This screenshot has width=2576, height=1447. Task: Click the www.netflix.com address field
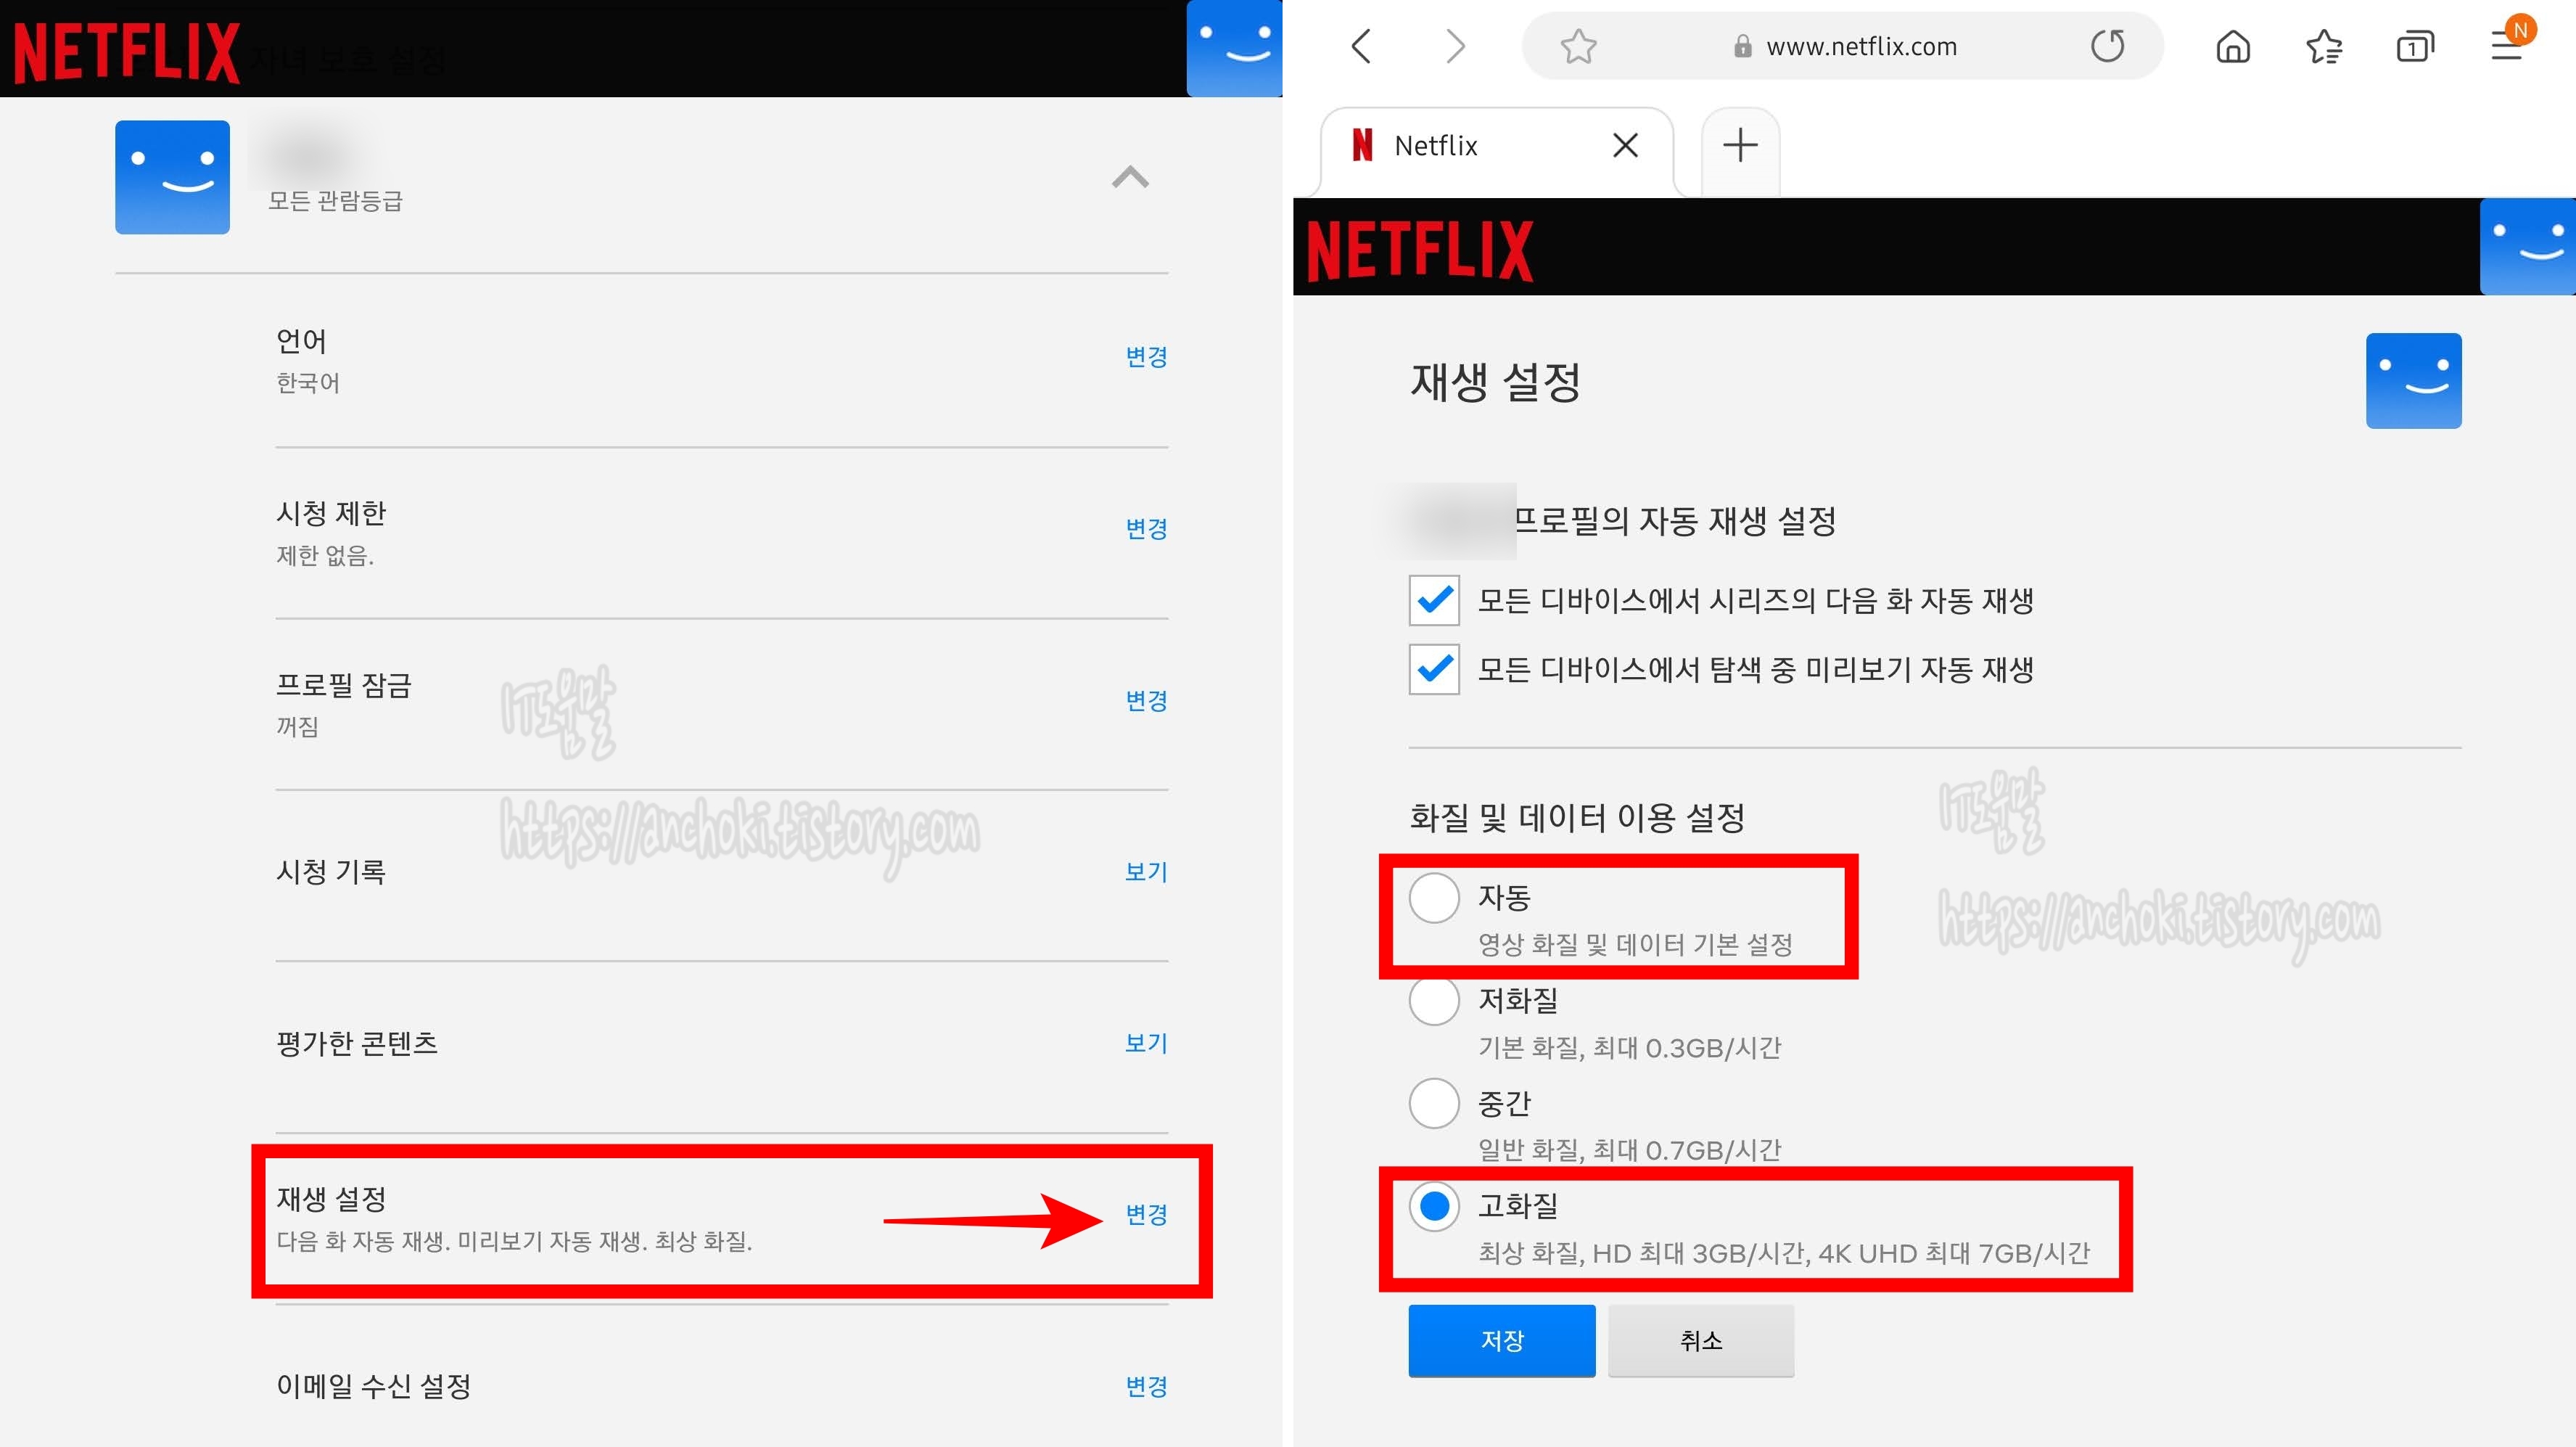click(1860, 46)
